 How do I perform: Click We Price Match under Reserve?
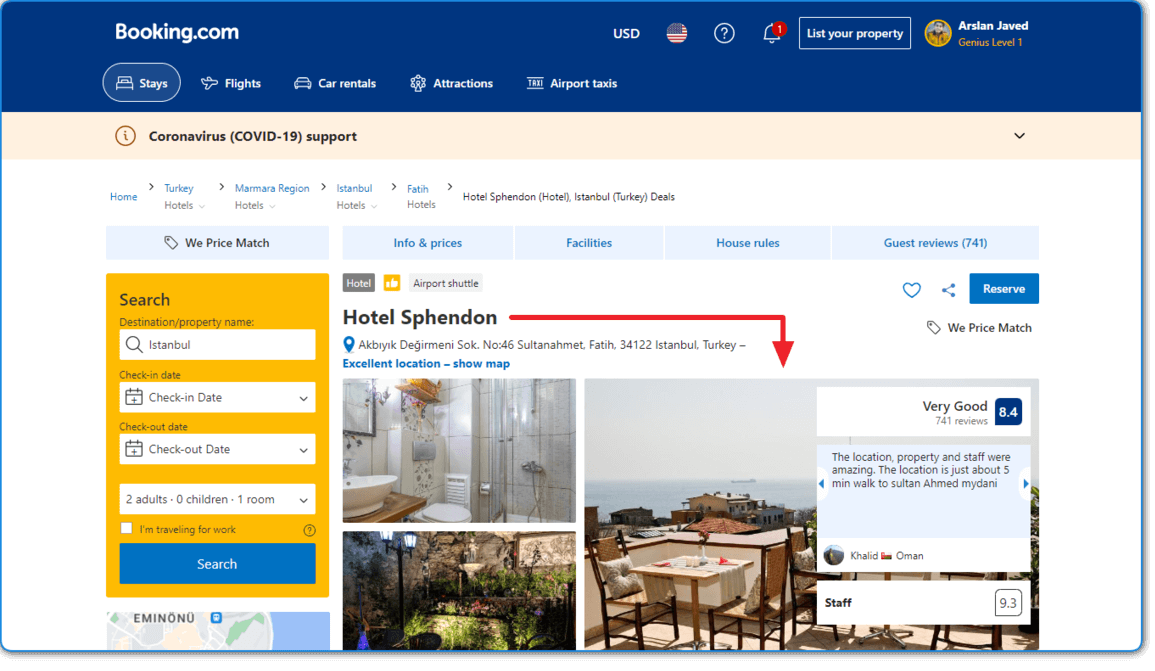tap(979, 328)
